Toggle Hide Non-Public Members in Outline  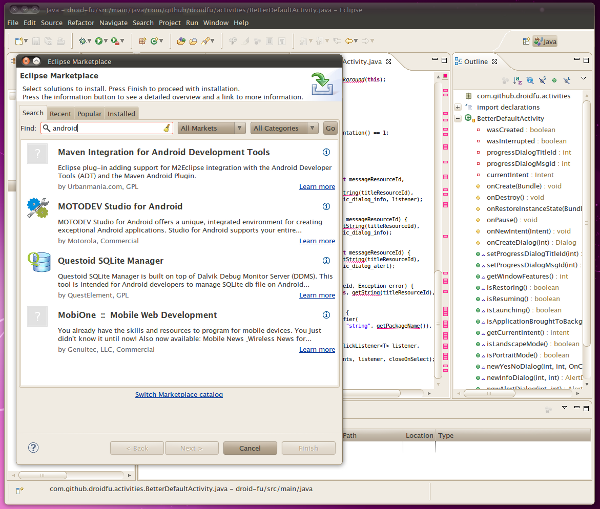554,80
